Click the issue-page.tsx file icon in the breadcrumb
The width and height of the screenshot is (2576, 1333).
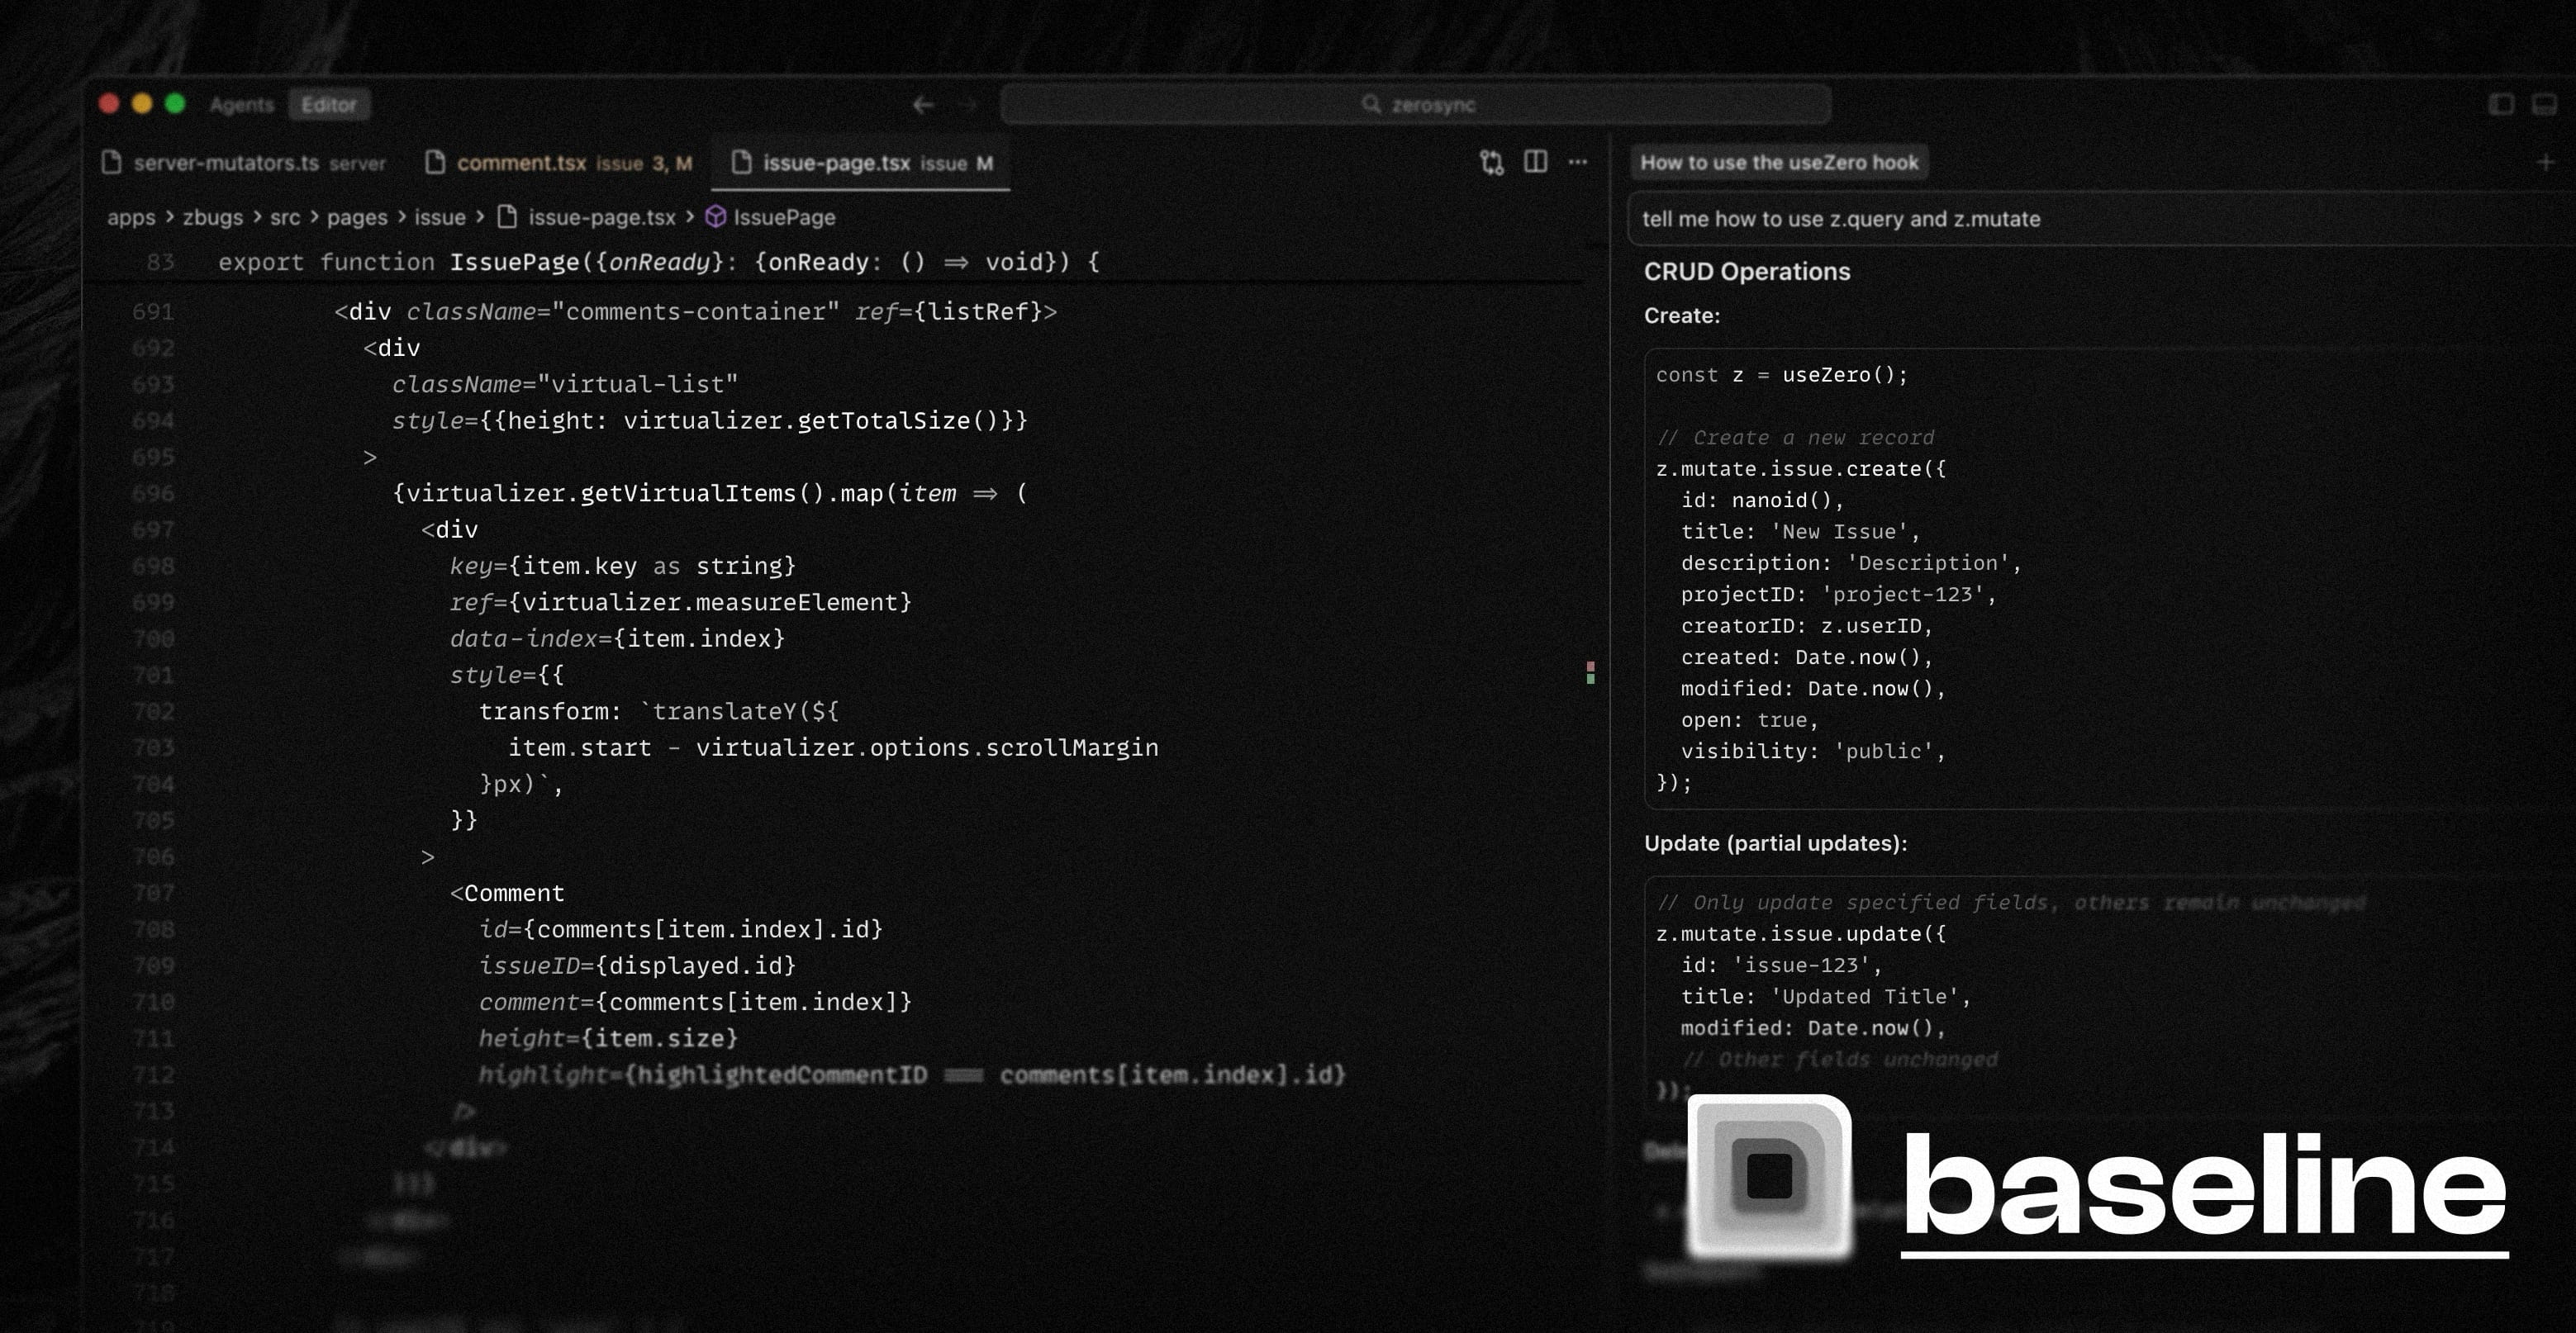507,217
